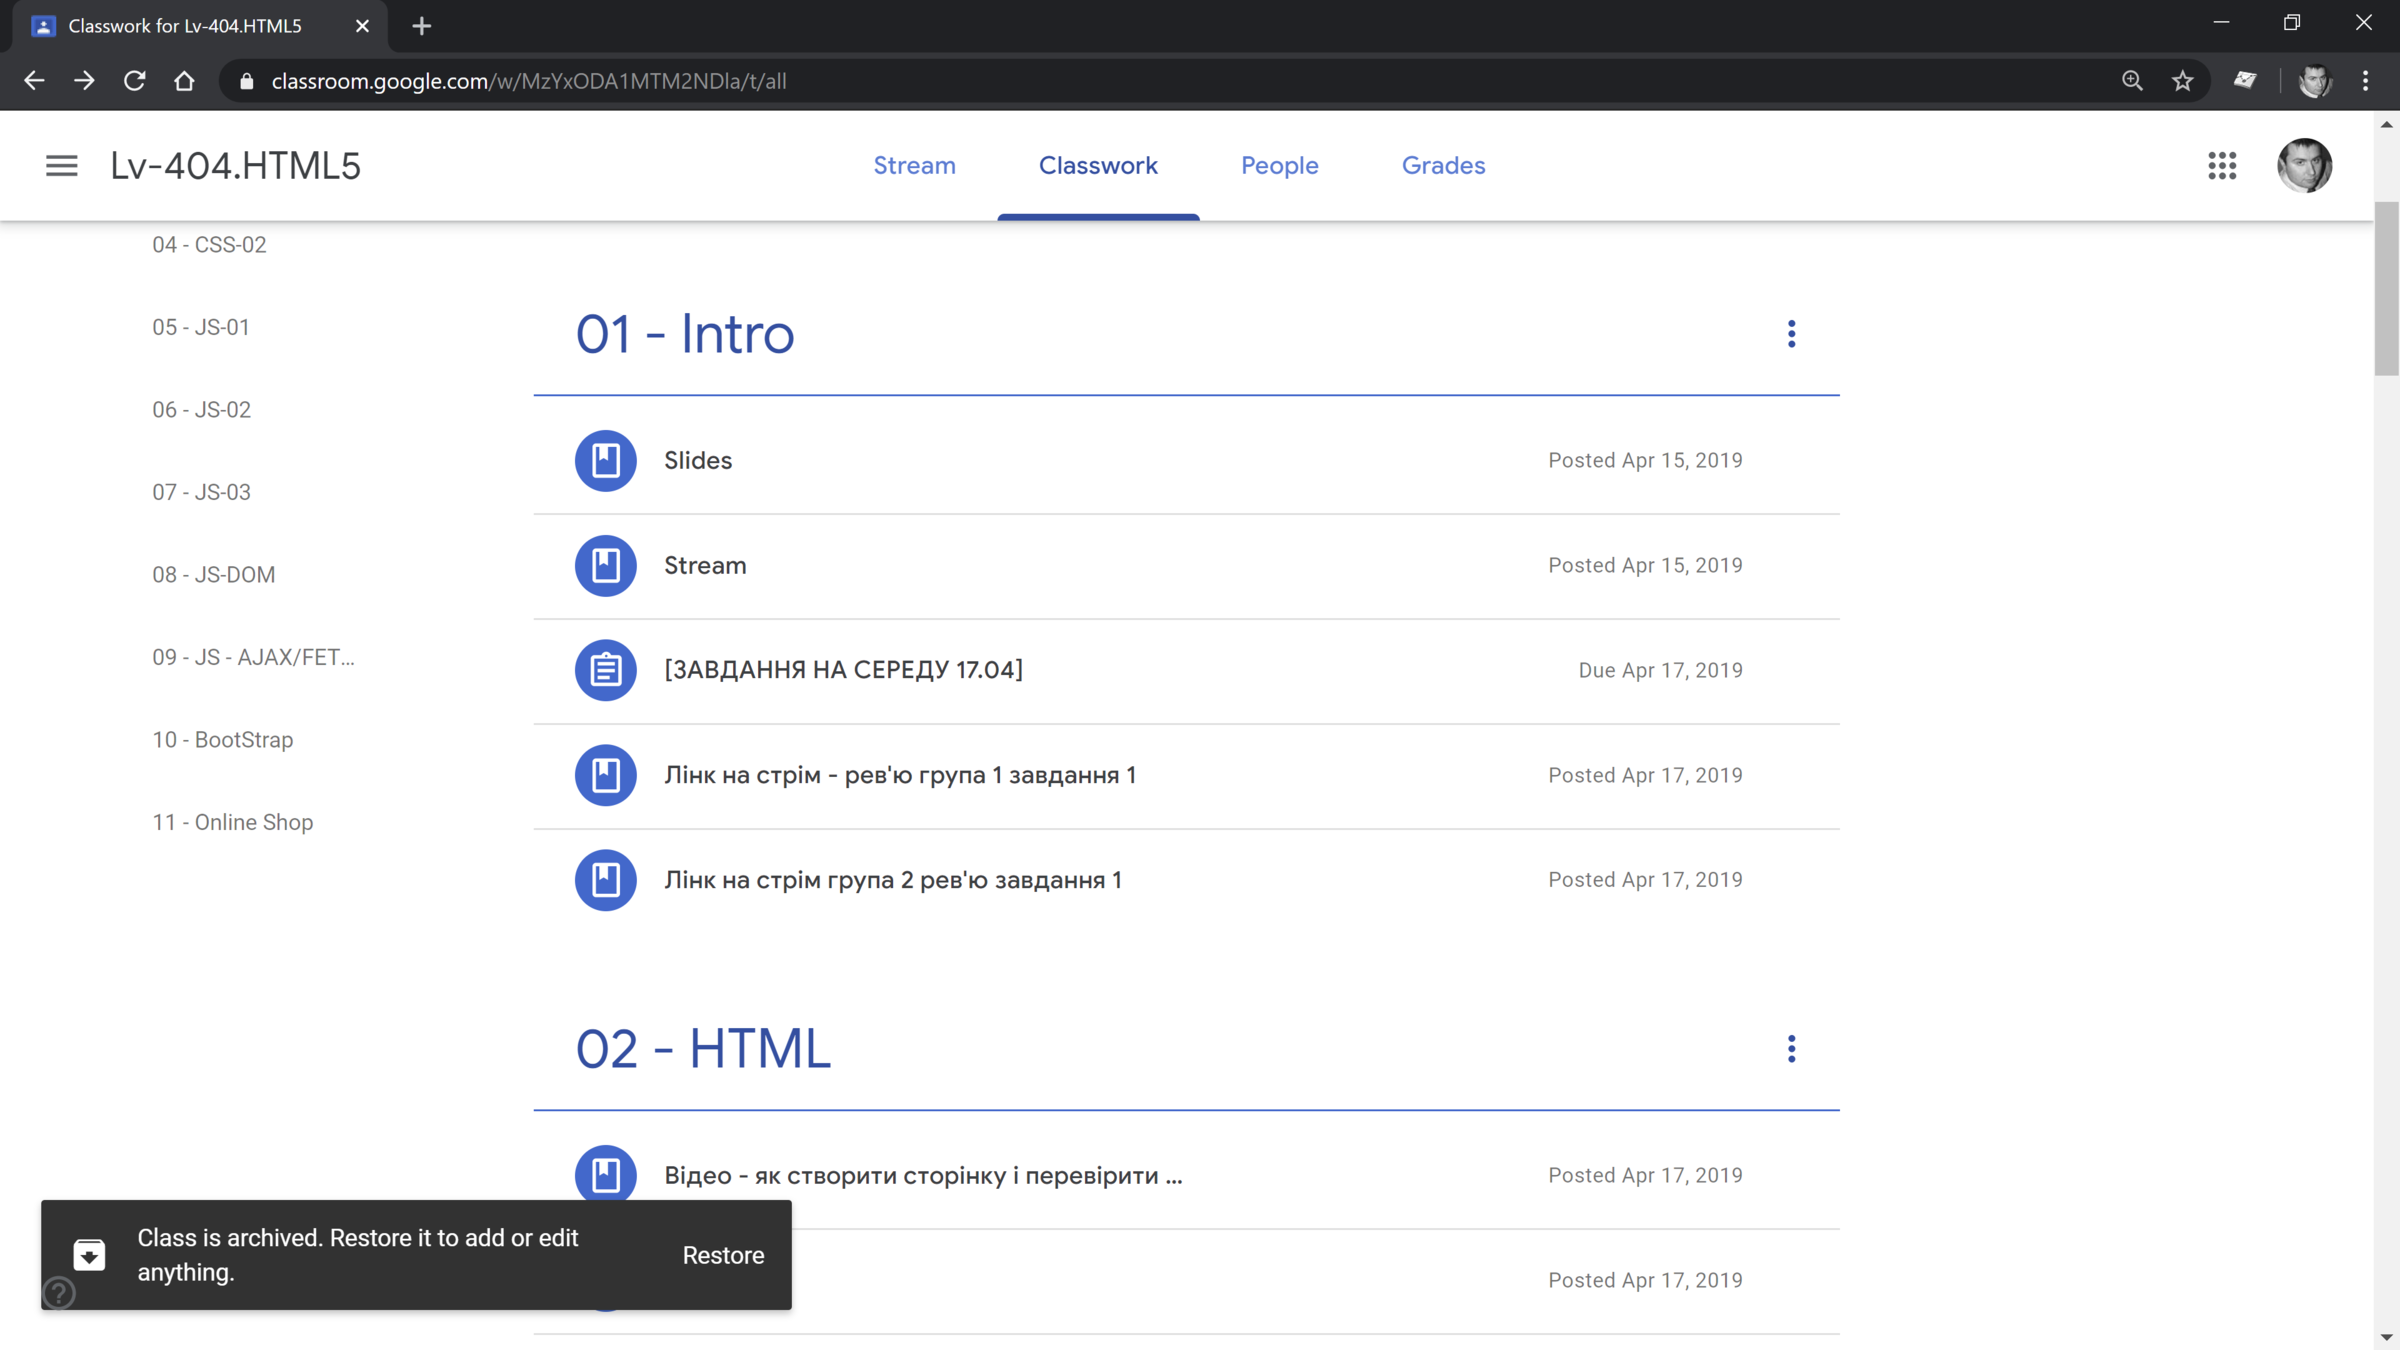Open more options for 01 - Intro
This screenshot has height=1350, width=2400.
coord(1791,334)
